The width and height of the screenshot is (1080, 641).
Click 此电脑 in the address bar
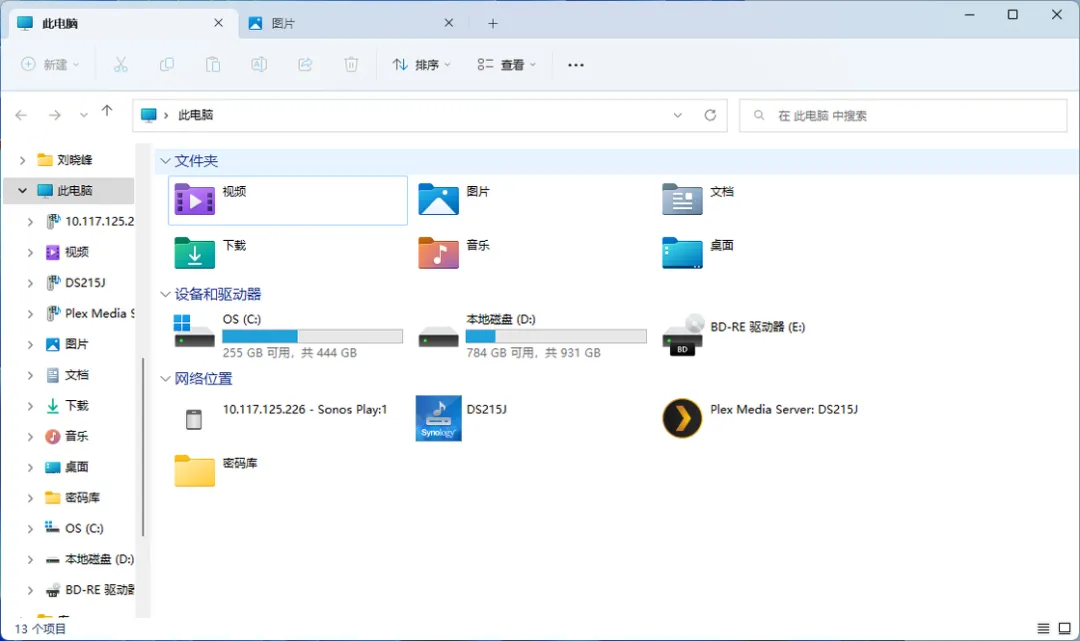click(x=196, y=115)
